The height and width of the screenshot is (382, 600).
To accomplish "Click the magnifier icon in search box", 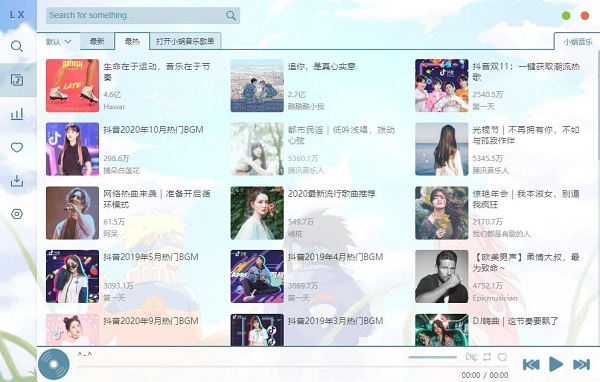I will (231, 16).
